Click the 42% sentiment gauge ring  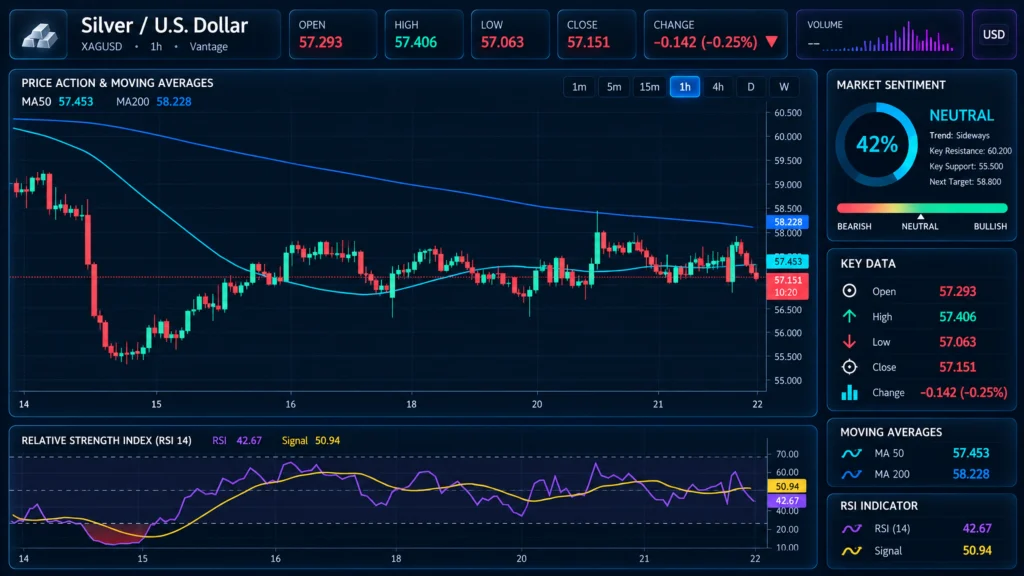tap(876, 144)
